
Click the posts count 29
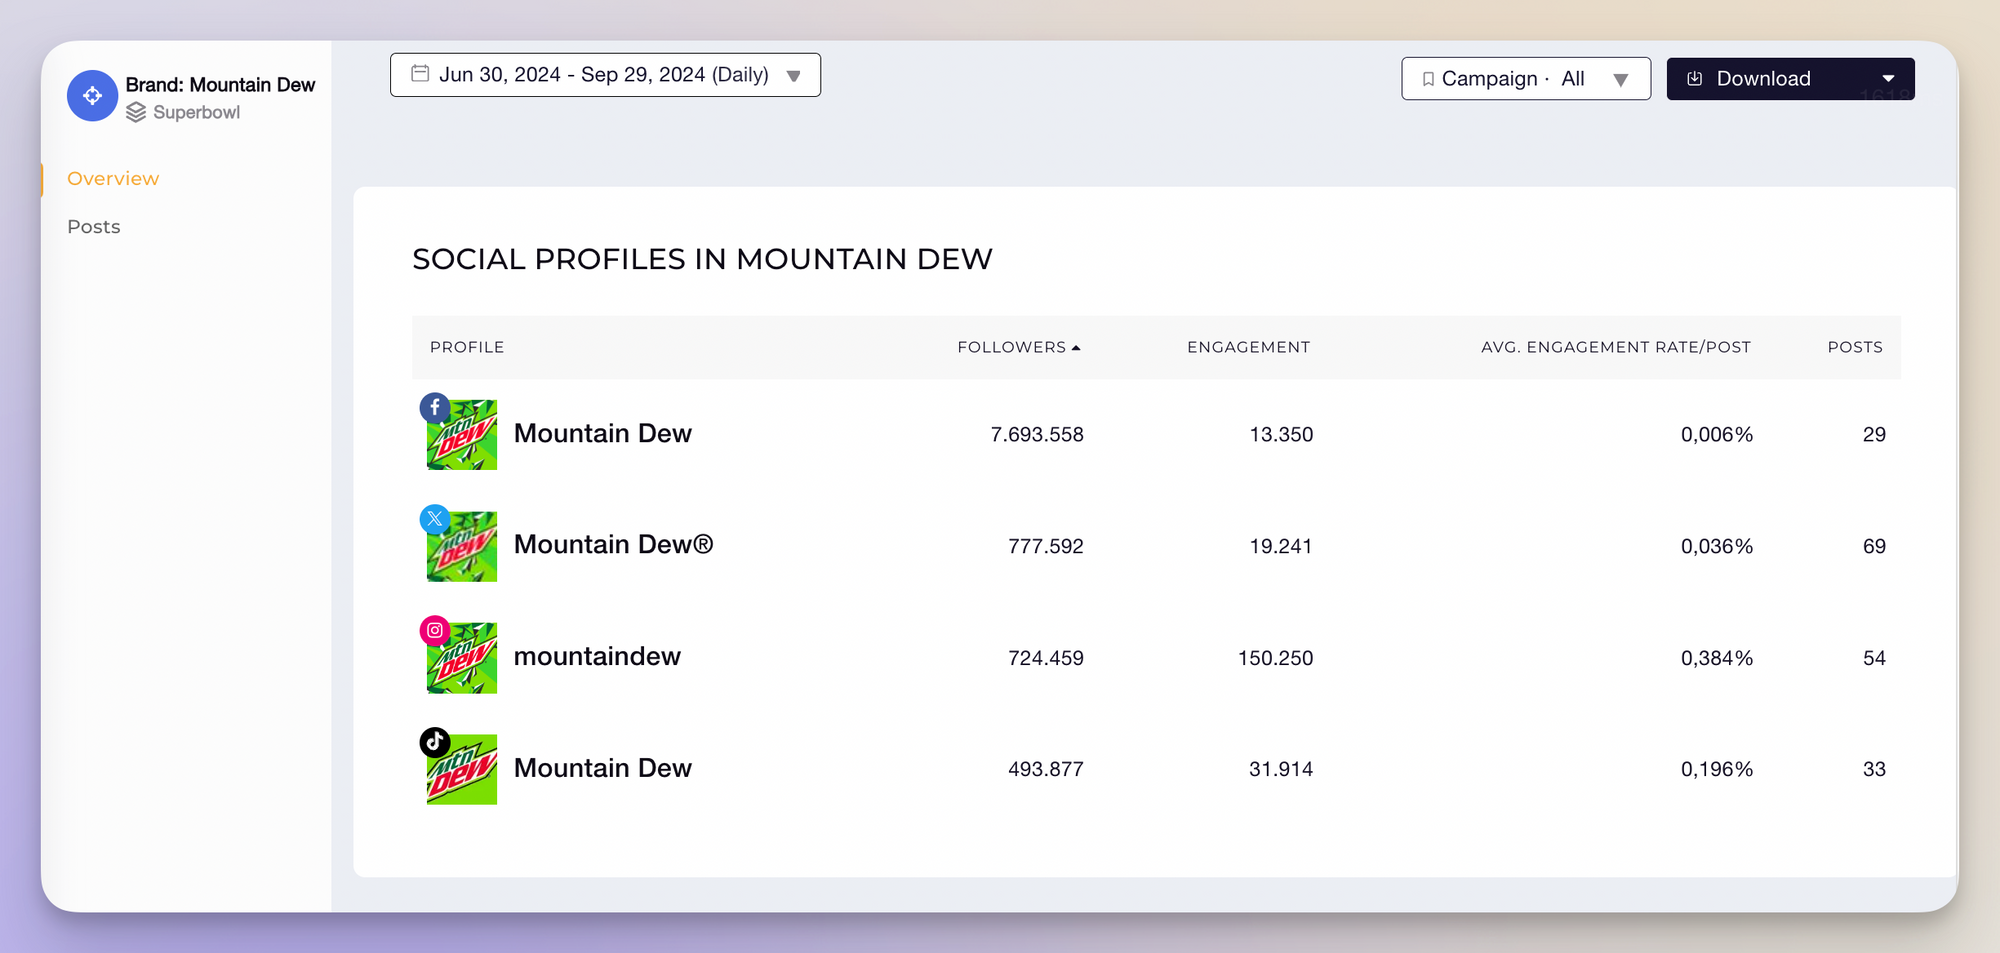1874,435
